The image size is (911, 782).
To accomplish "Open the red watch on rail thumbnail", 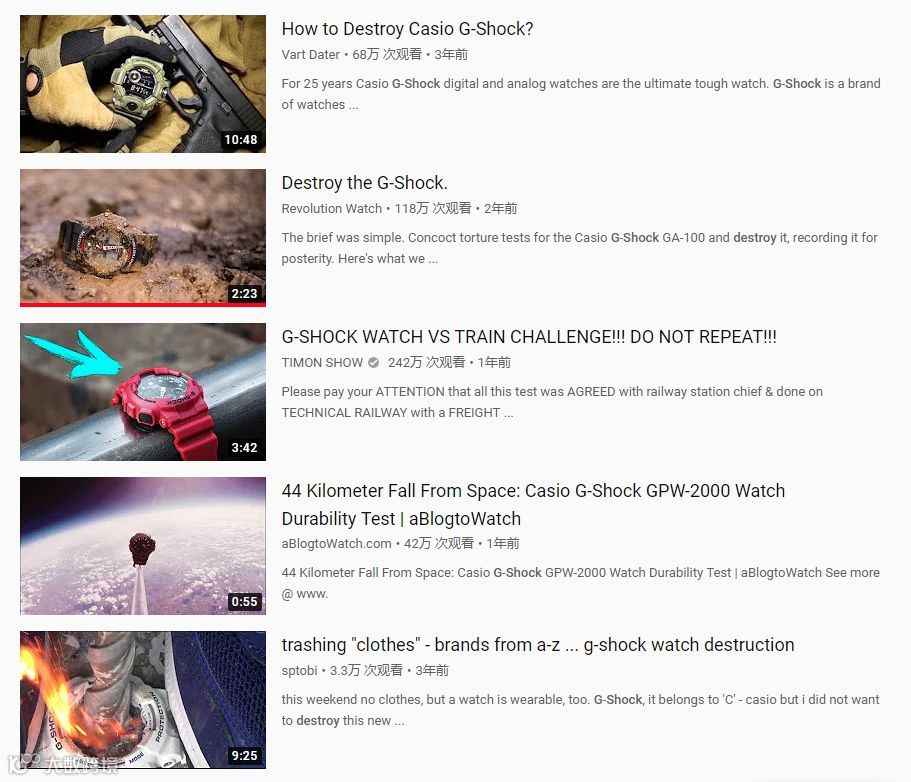I will point(143,392).
